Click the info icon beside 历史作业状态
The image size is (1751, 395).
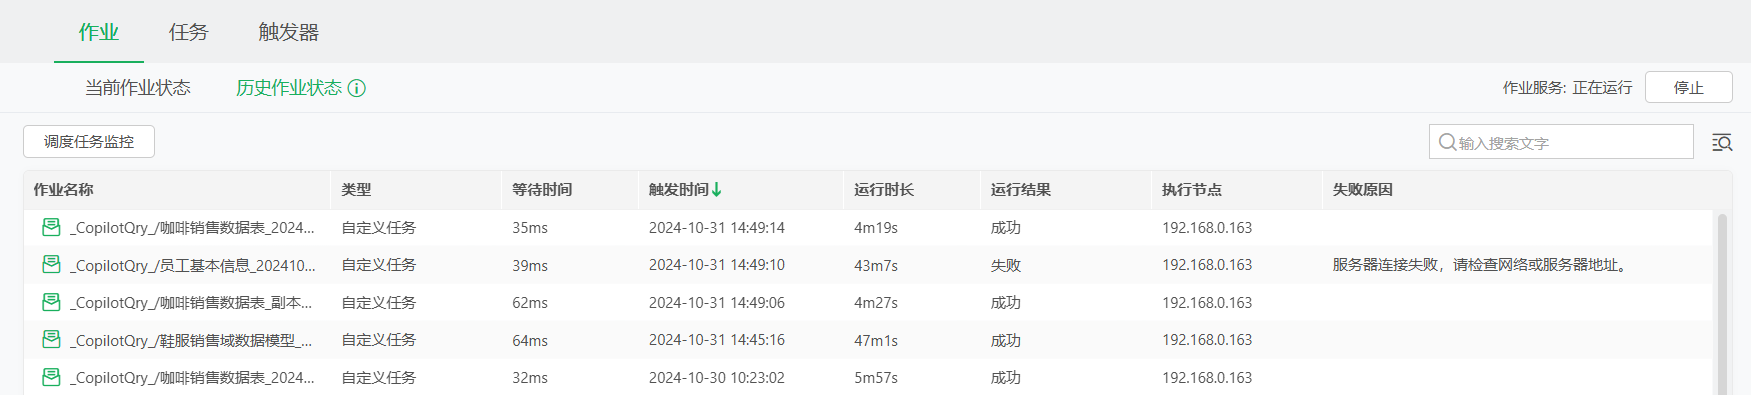point(357,88)
